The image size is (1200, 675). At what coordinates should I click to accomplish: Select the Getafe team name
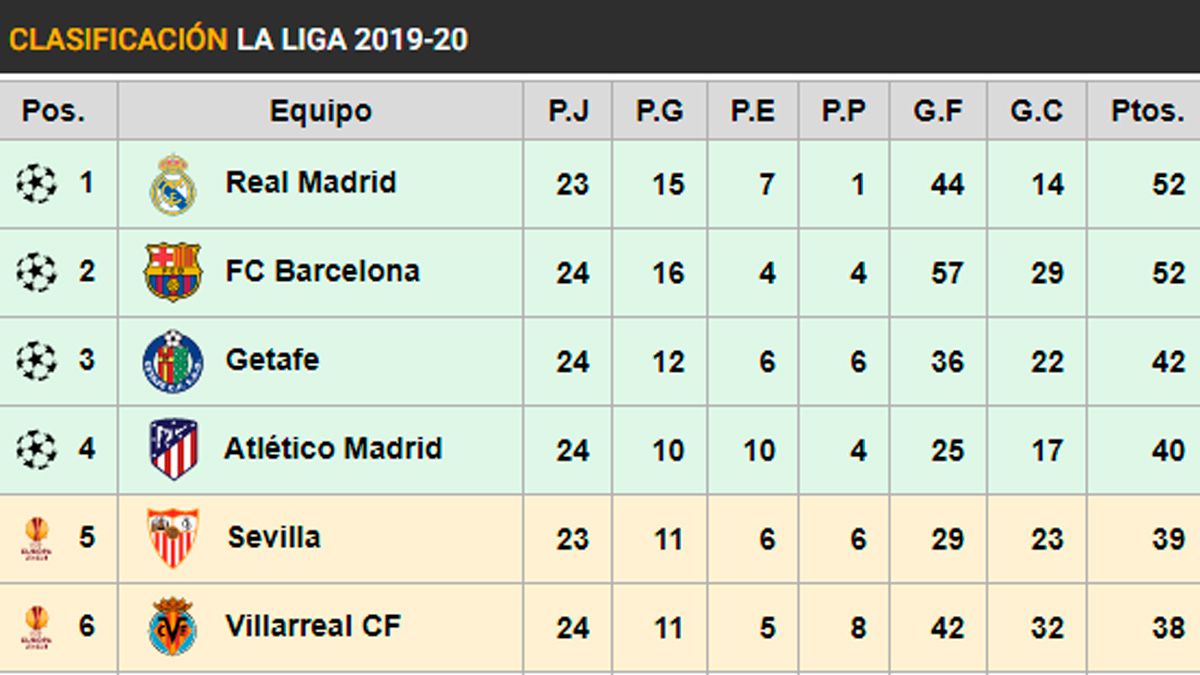point(272,360)
